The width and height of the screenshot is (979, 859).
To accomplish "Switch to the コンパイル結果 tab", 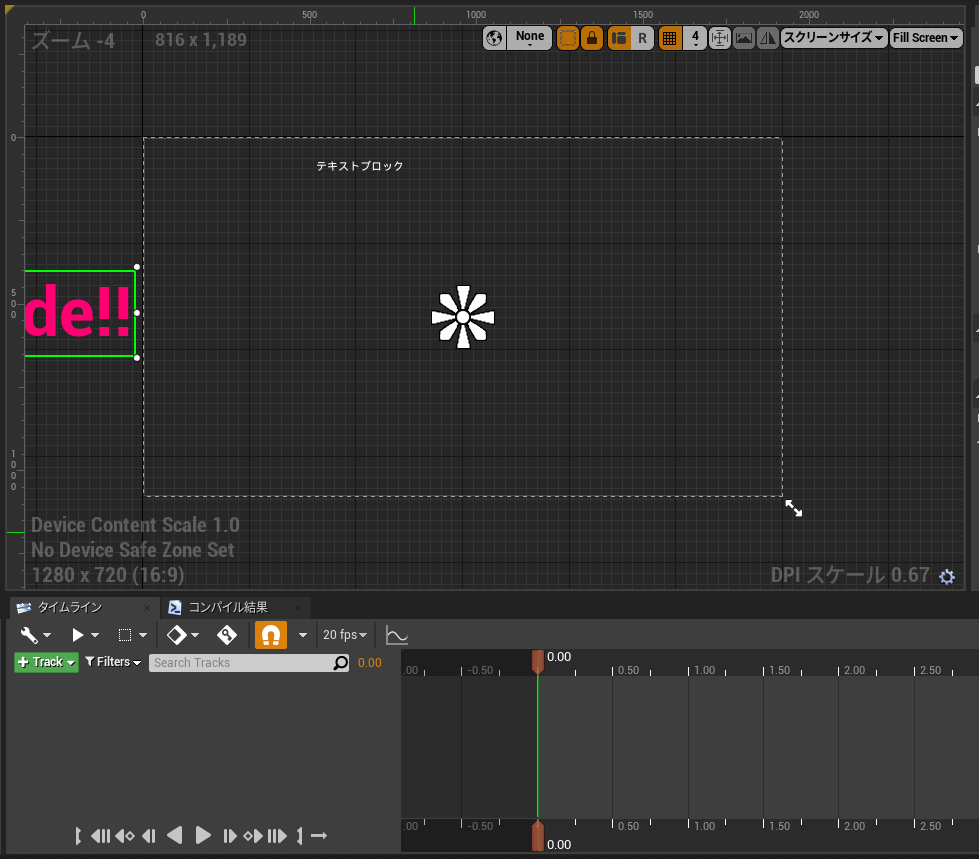I will (x=228, y=607).
